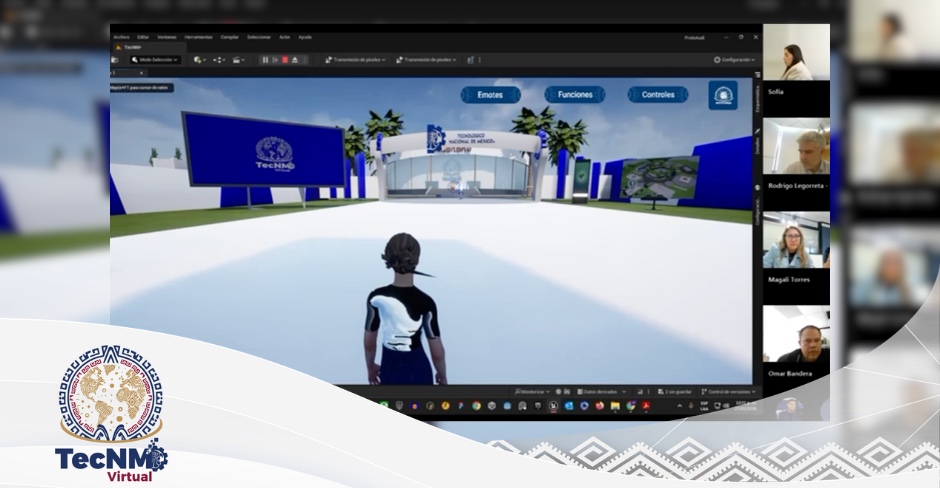Open Unreal Engine from the taskbar
940x488 pixels.
pos(553,406)
